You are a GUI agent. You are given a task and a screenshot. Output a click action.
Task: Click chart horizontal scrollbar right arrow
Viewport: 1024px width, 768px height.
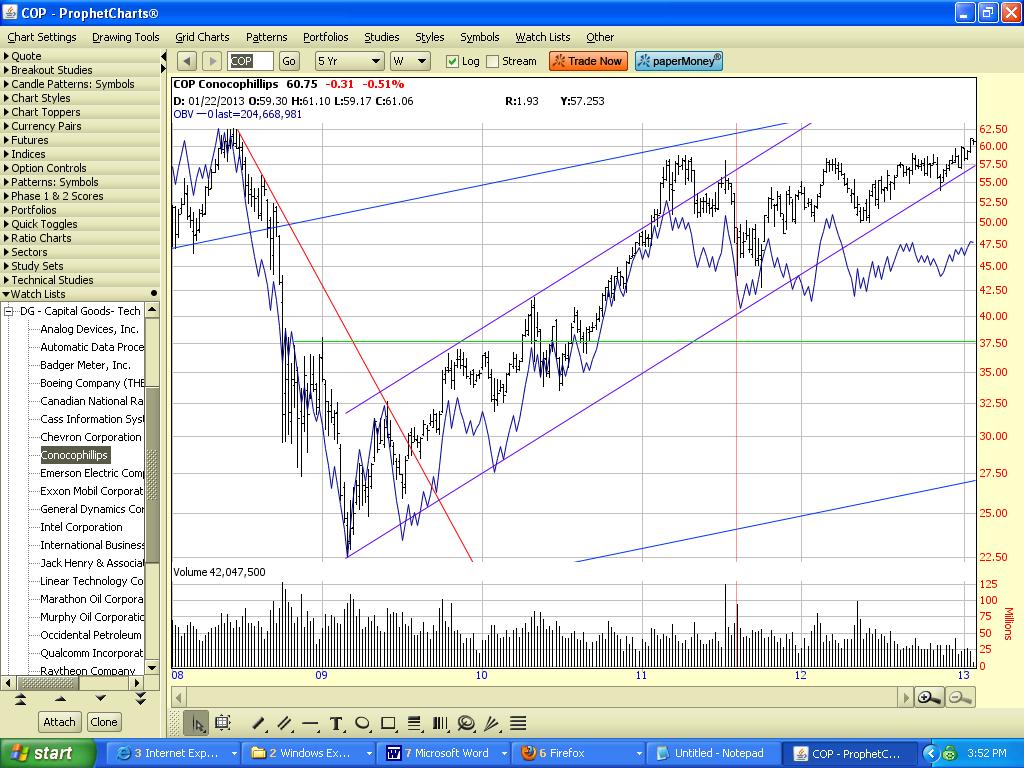coord(905,697)
